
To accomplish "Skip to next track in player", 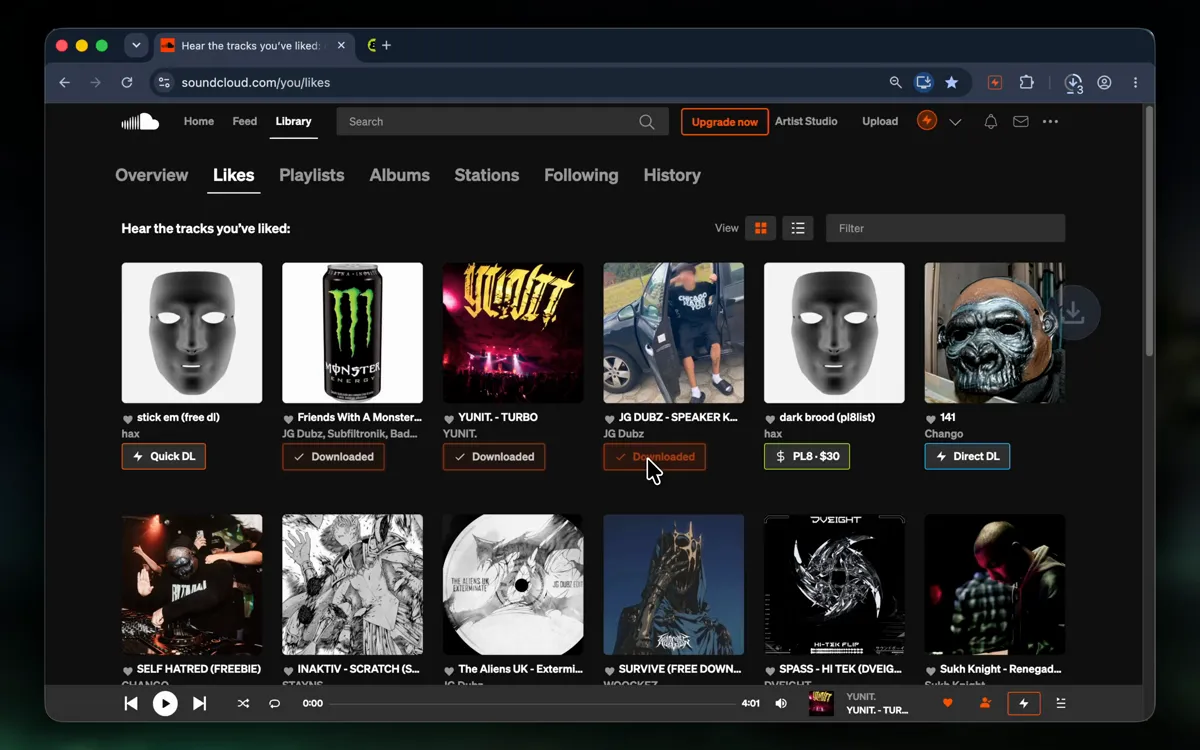I will [199, 703].
